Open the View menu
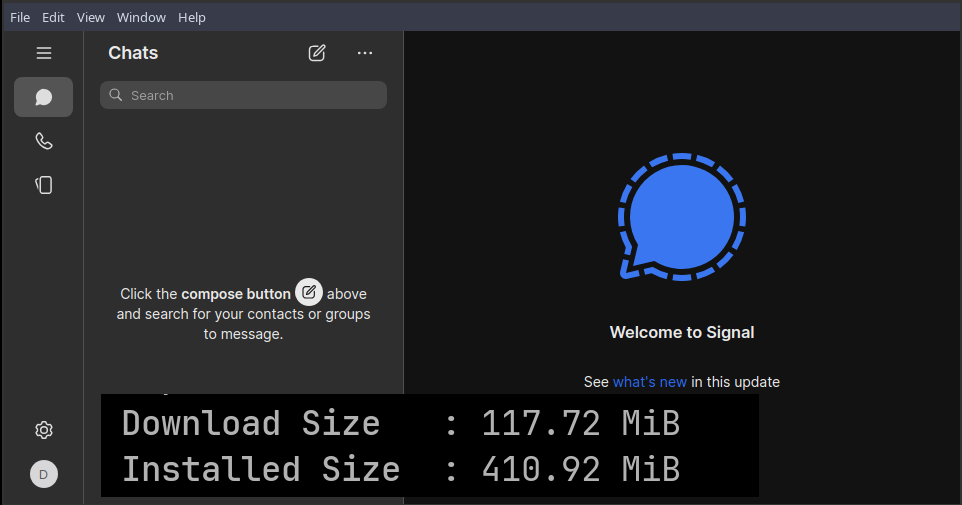The image size is (962, 505). 91,17
